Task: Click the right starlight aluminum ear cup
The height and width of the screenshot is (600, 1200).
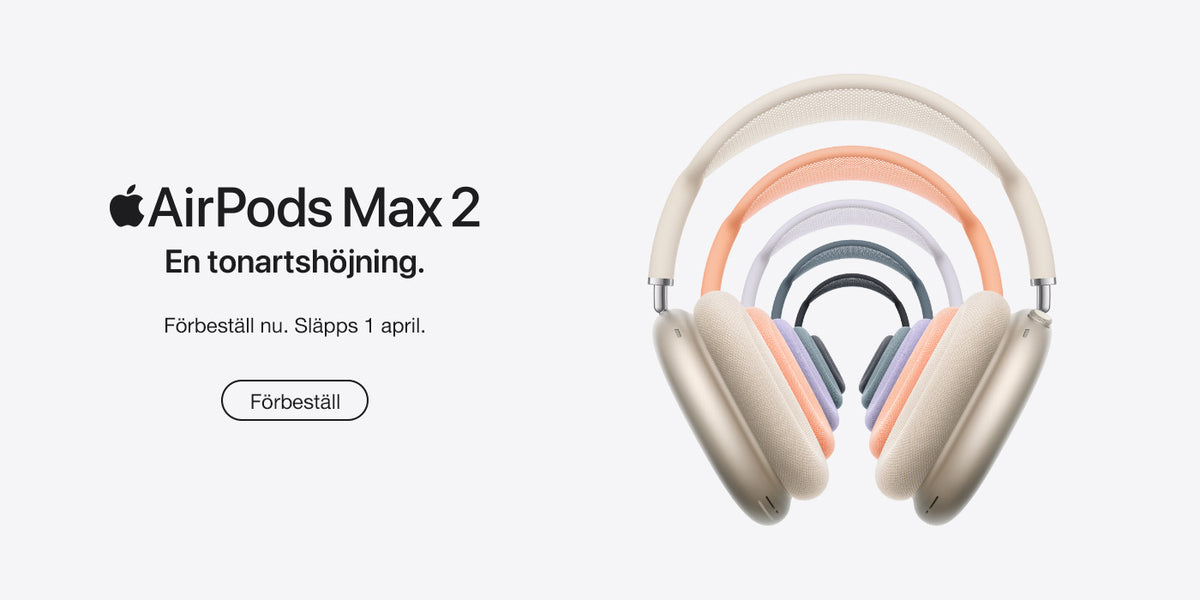Action: pyautogui.click(x=1000, y=415)
